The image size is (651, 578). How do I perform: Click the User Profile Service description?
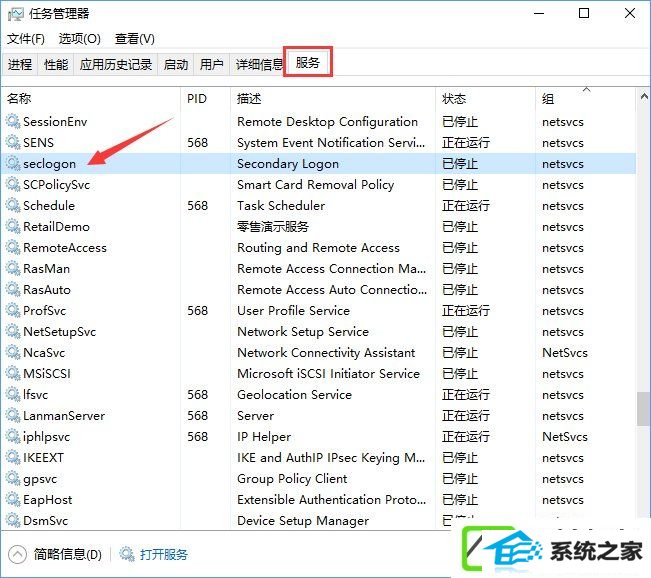(x=294, y=311)
